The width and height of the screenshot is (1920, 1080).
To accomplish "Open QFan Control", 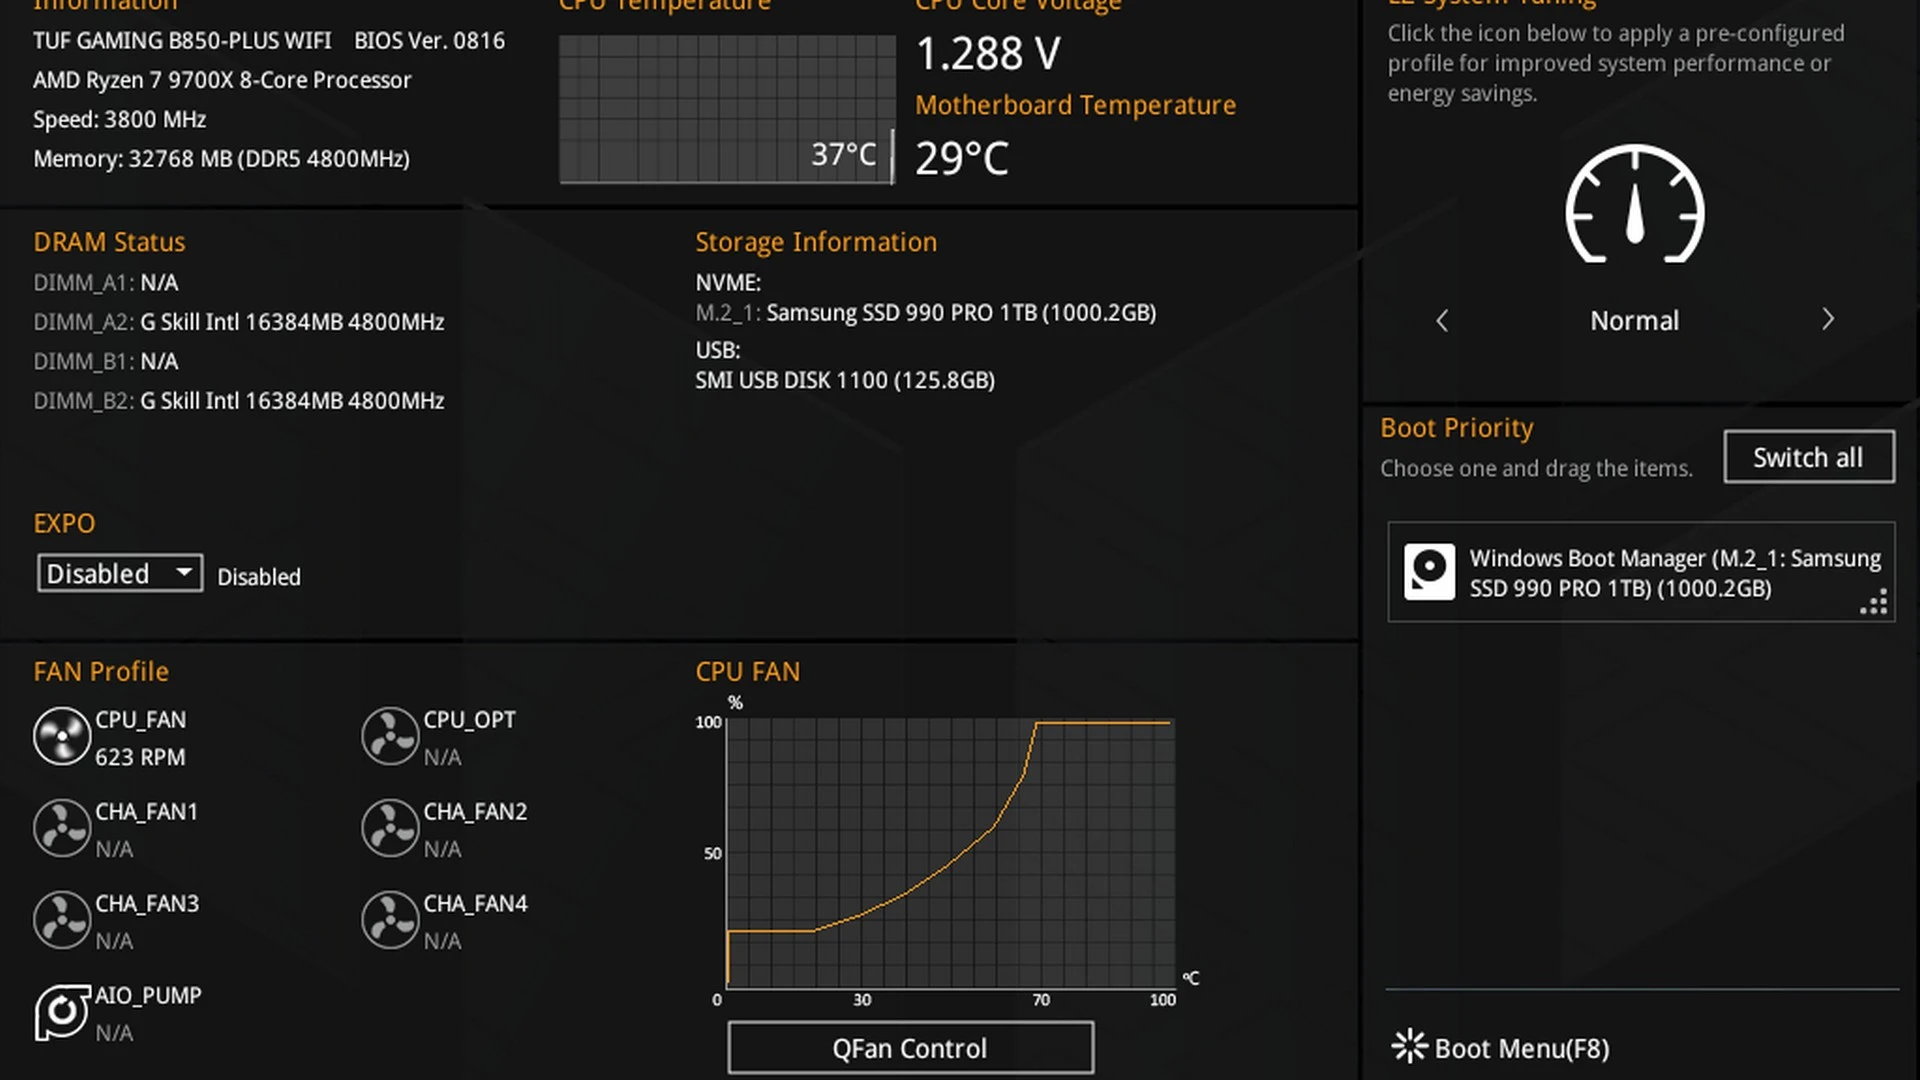I will click(910, 1048).
